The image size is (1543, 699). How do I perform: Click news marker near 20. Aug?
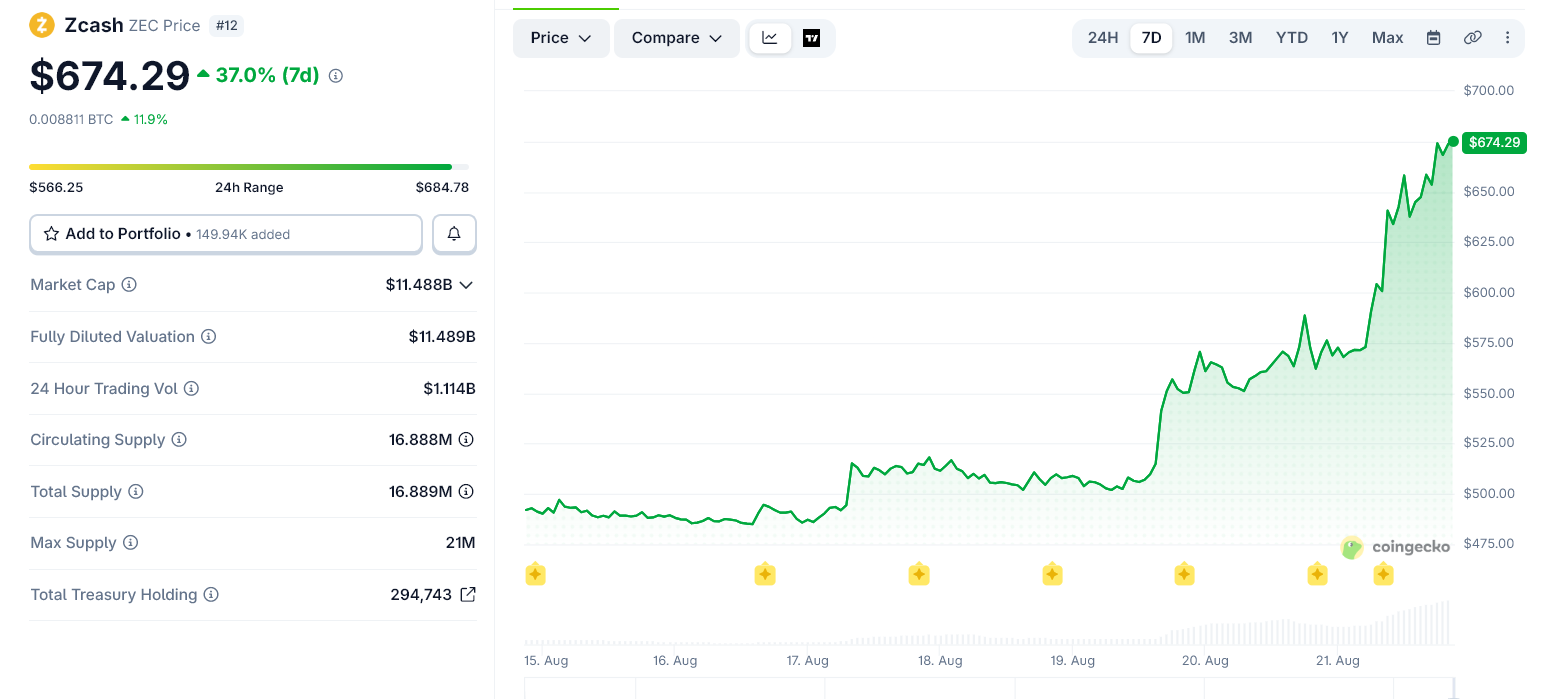1184,575
